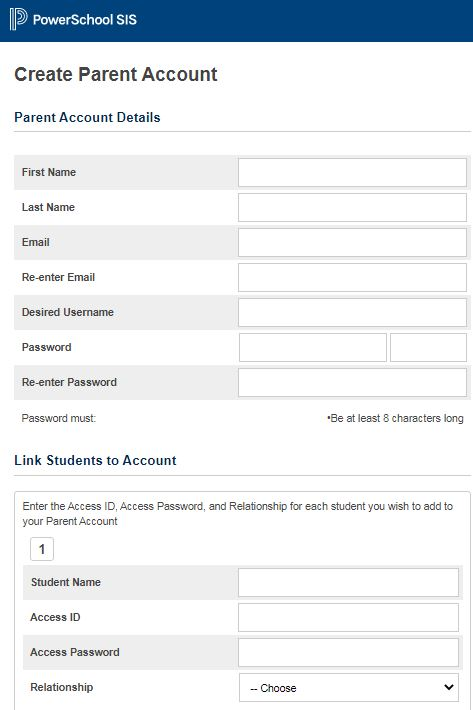Click the Create Parent Account title
Image resolution: width=473 pixels, height=710 pixels.
click(x=116, y=74)
